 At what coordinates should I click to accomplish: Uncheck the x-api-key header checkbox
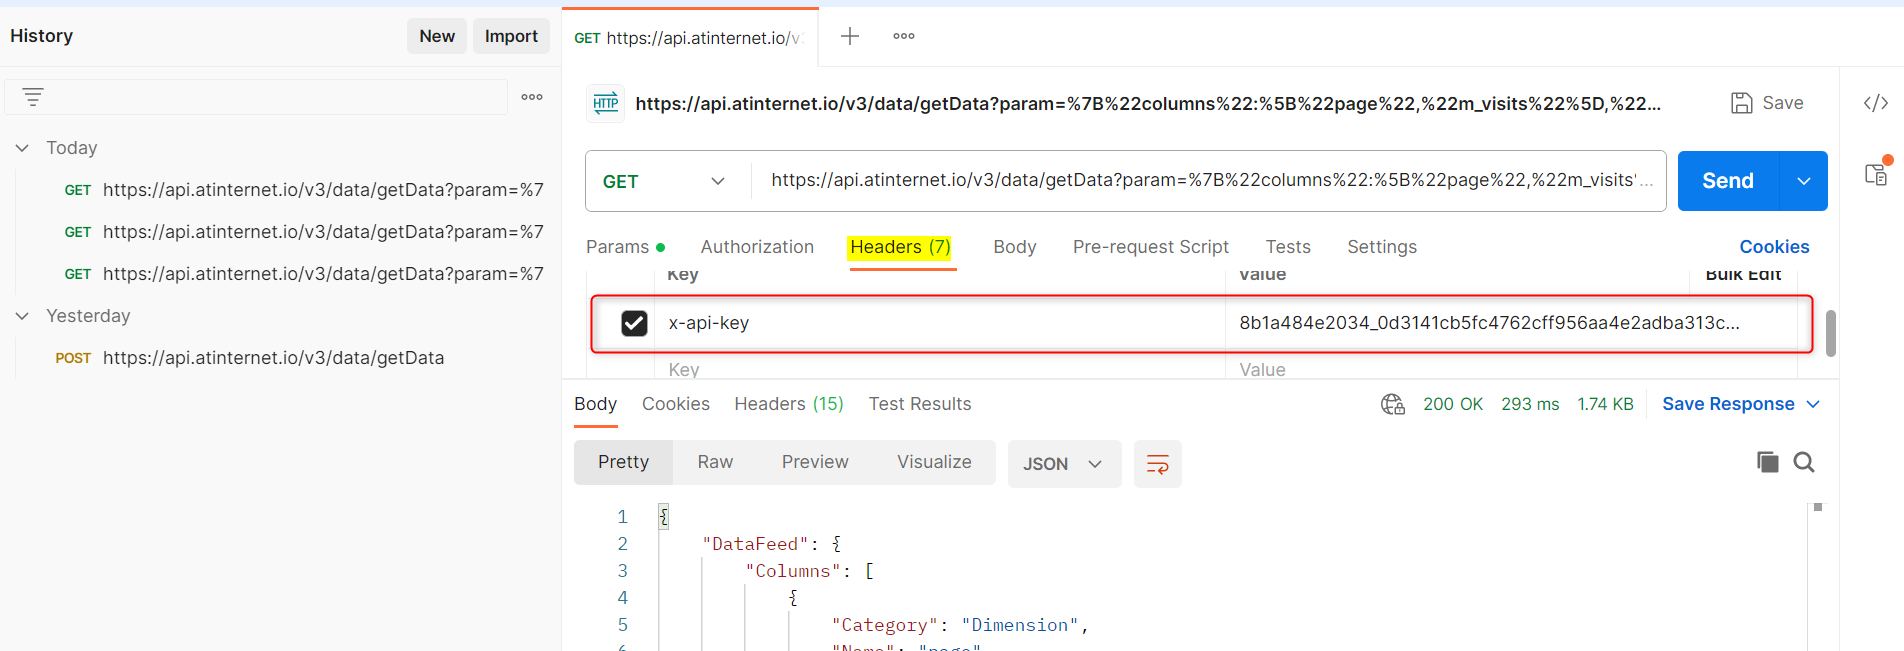(x=634, y=323)
